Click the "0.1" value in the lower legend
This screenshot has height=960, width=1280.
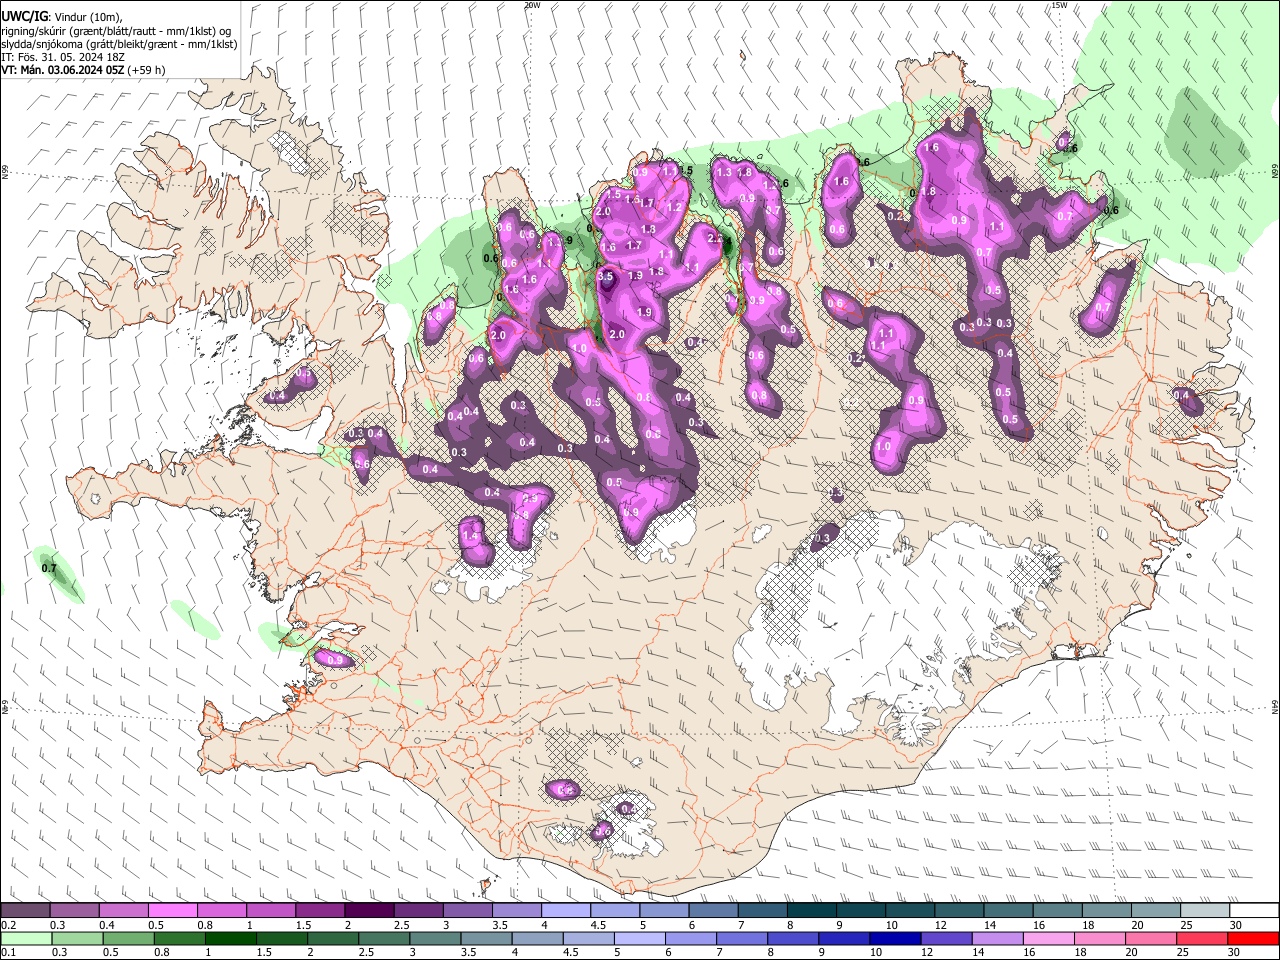[x=8, y=952]
